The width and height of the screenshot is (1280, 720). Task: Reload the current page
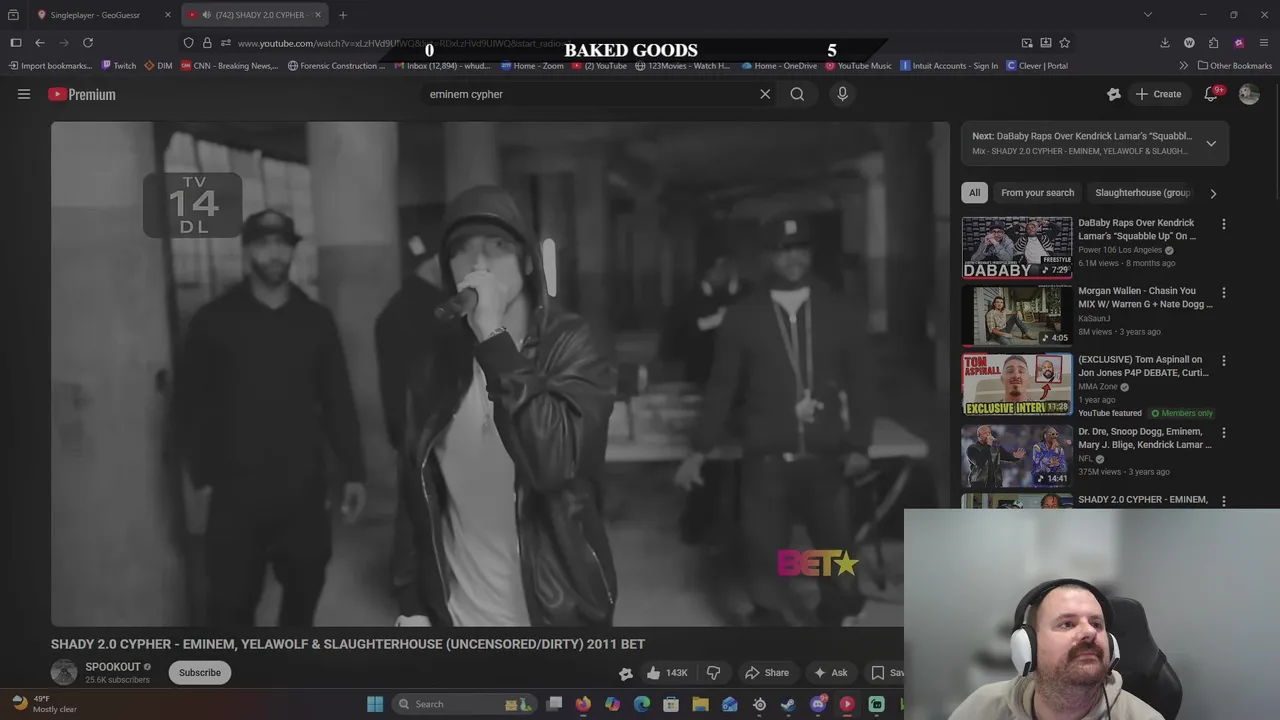(x=88, y=43)
